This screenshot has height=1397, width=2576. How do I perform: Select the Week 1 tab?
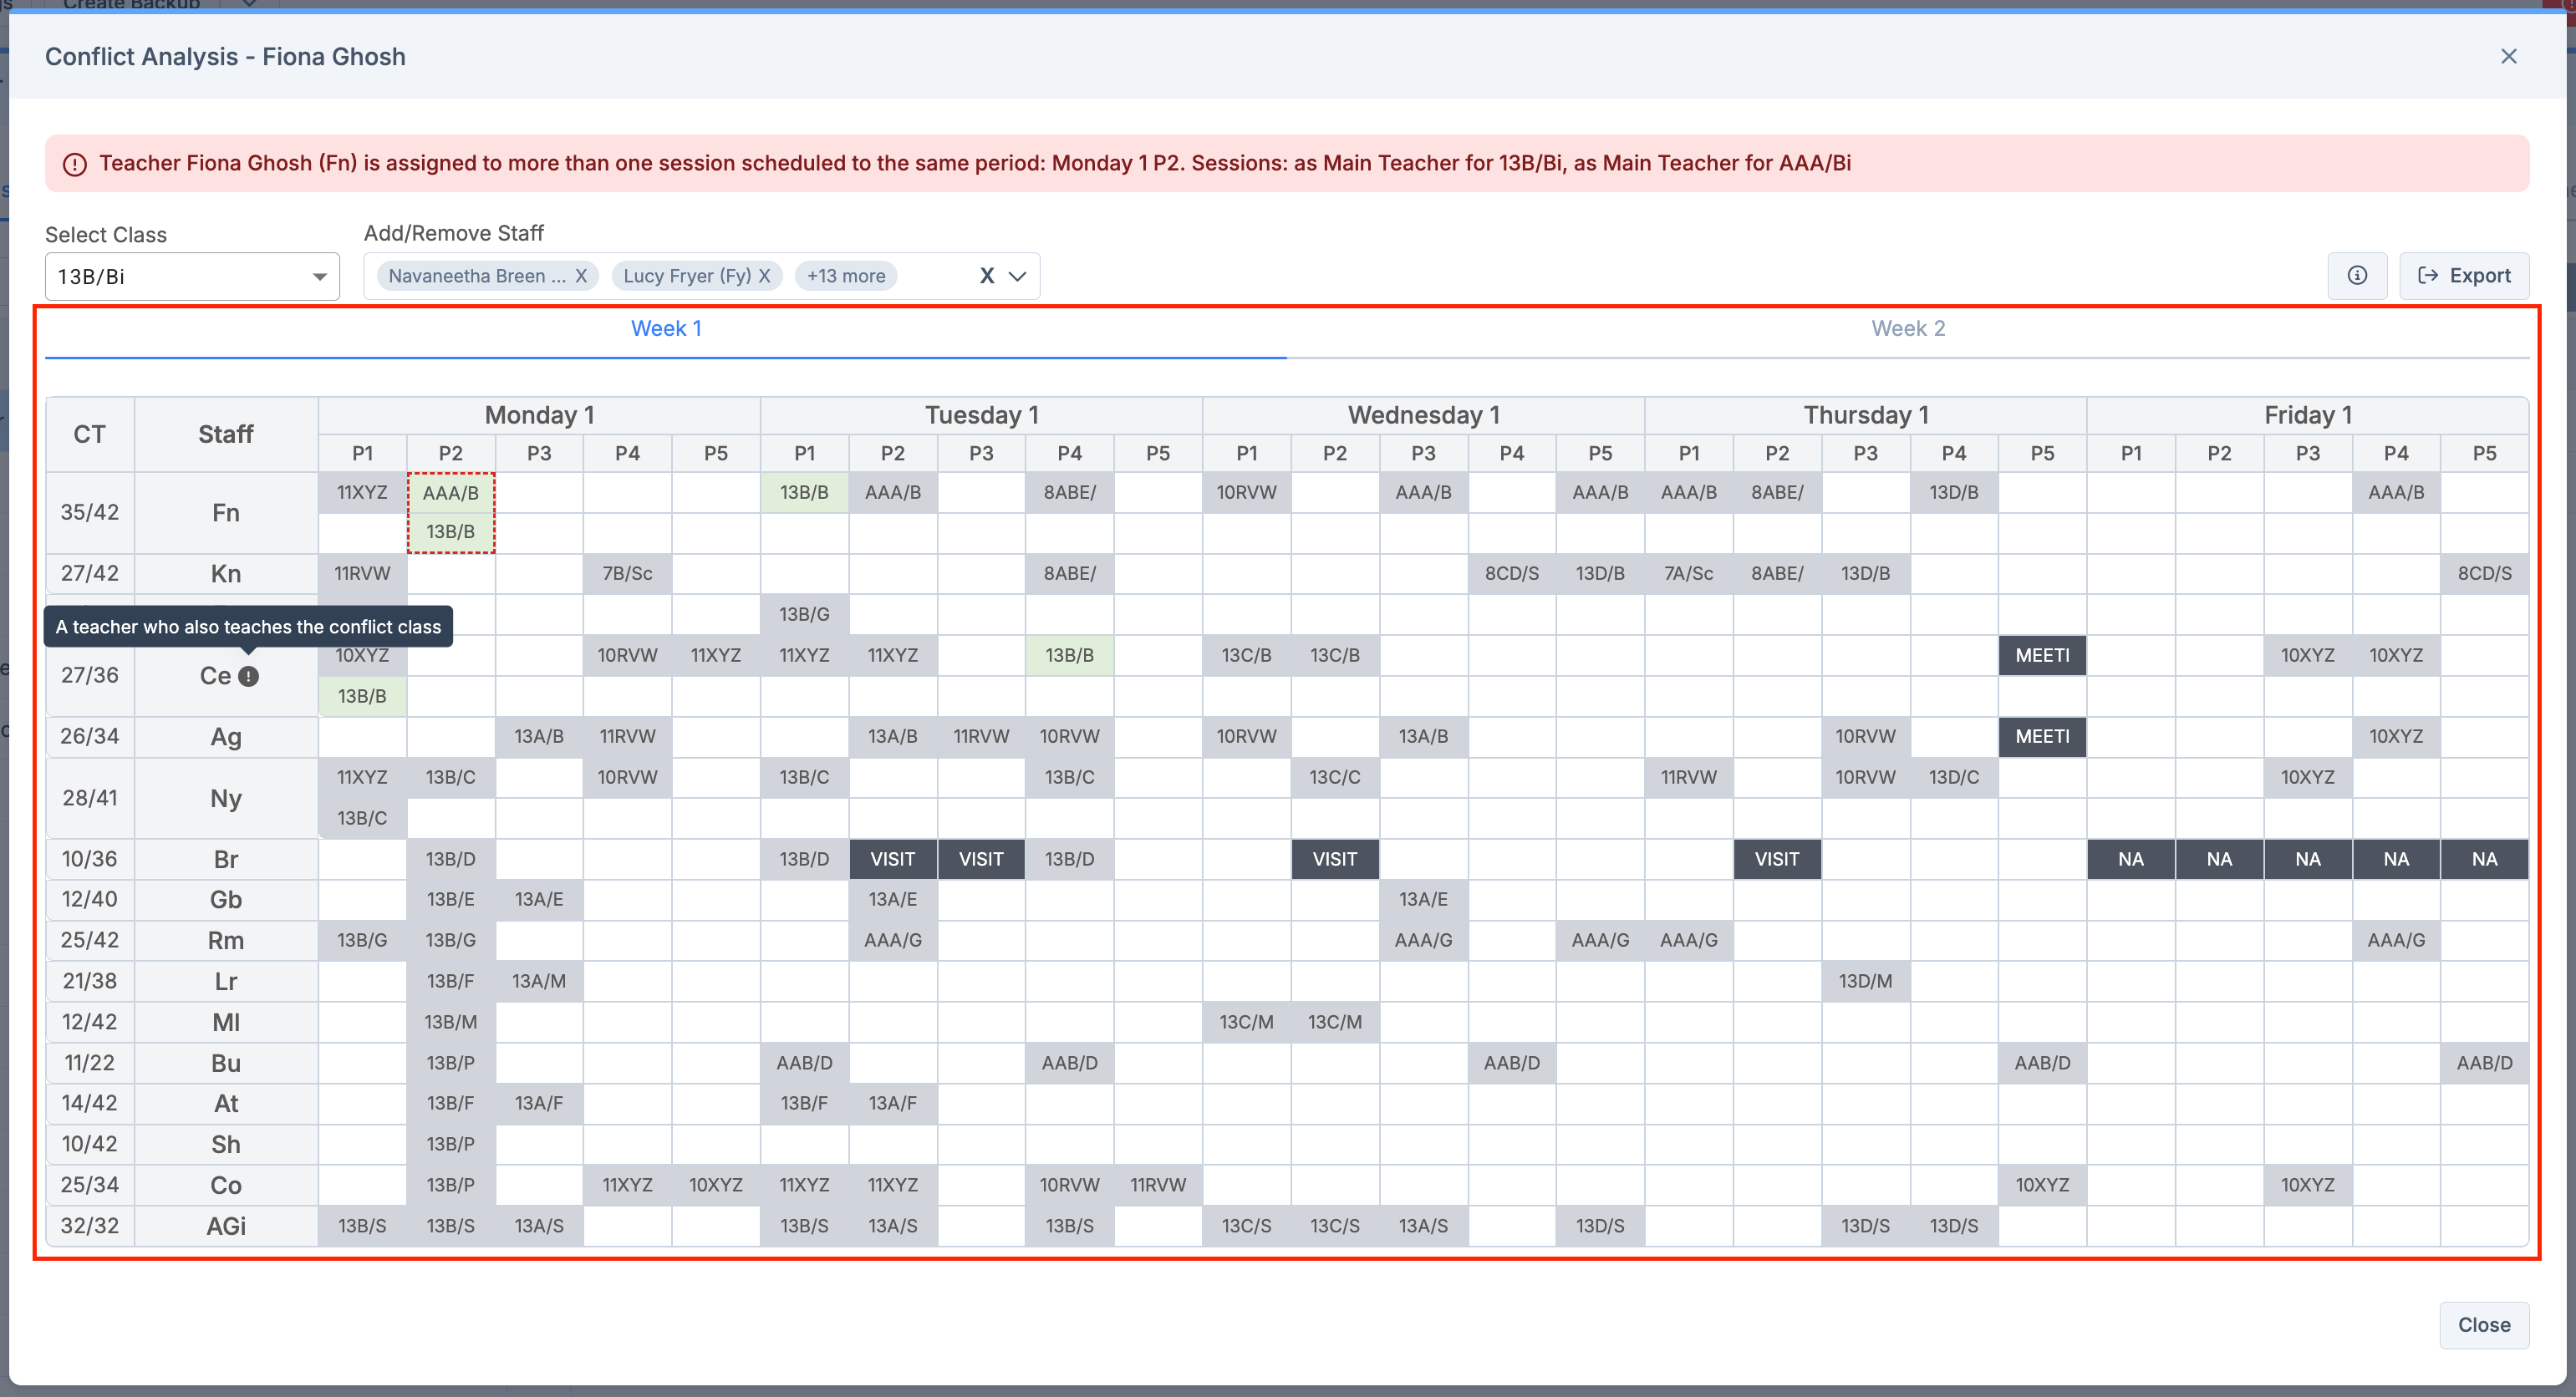click(665, 329)
